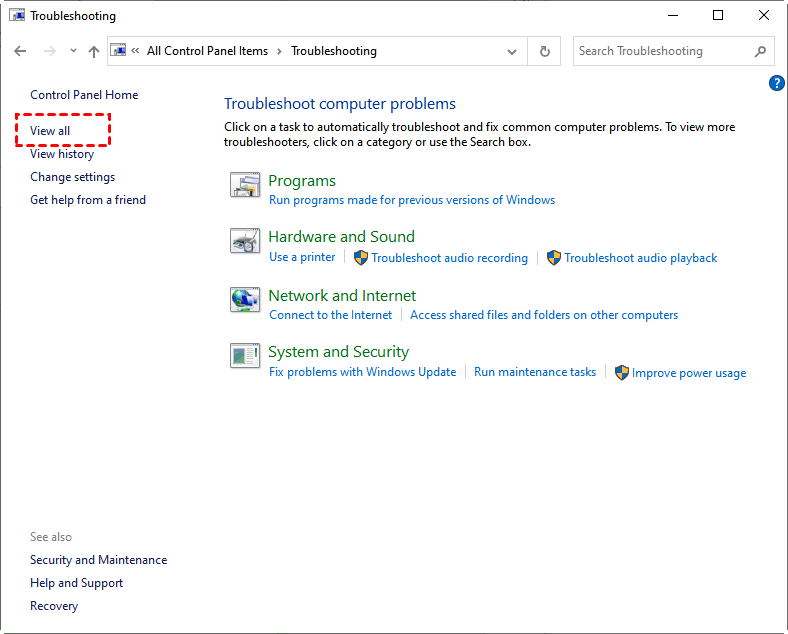Click the Hardware and Sound icon
Screen dimensions: 788x634
pyautogui.click(x=245, y=241)
